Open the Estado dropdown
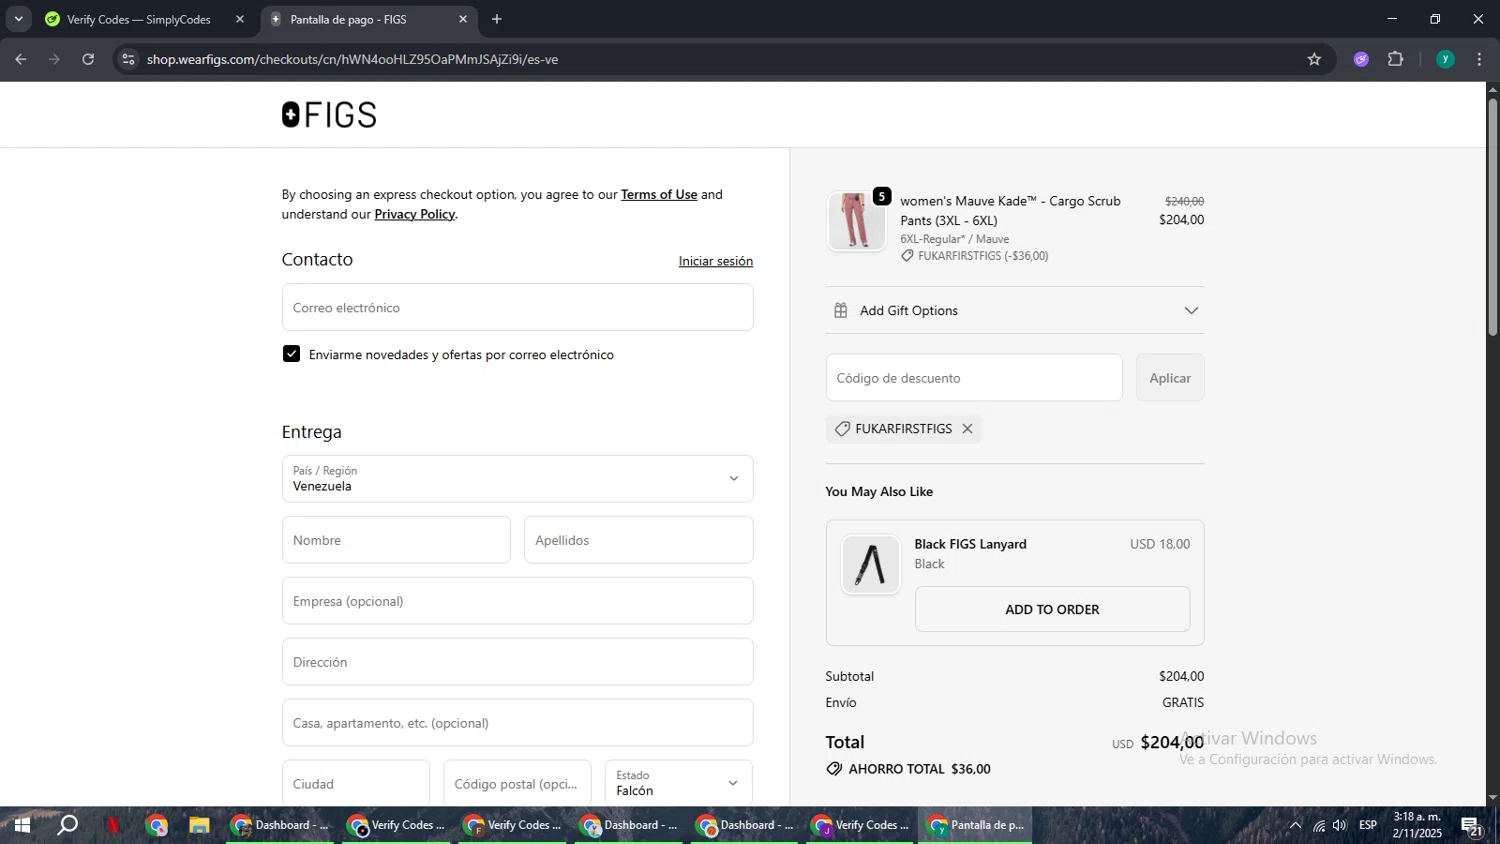The height and width of the screenshot is (844, 1500). point(678,783)
